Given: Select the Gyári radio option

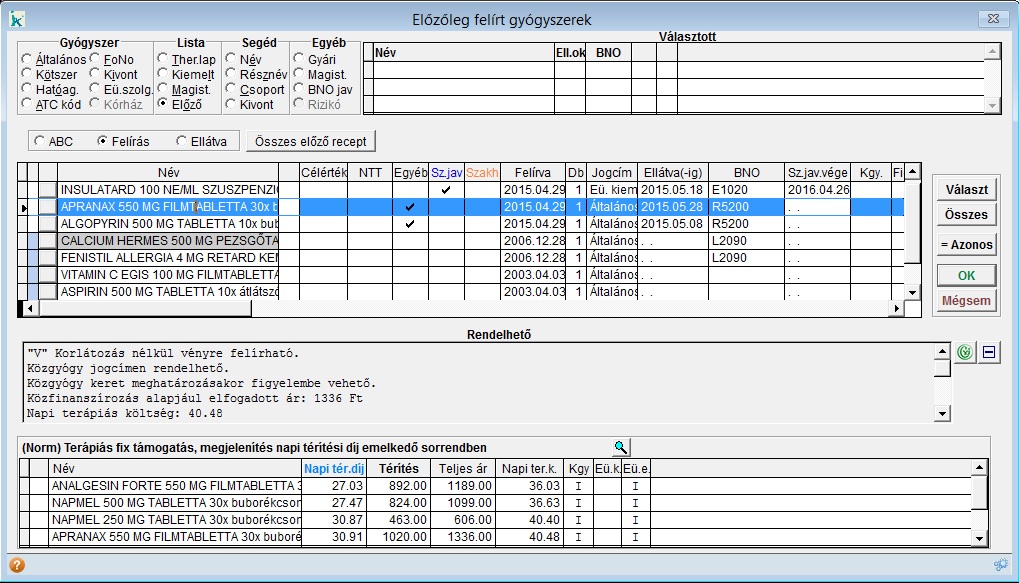Looking at the screenshot, I should tap(299, 58).
